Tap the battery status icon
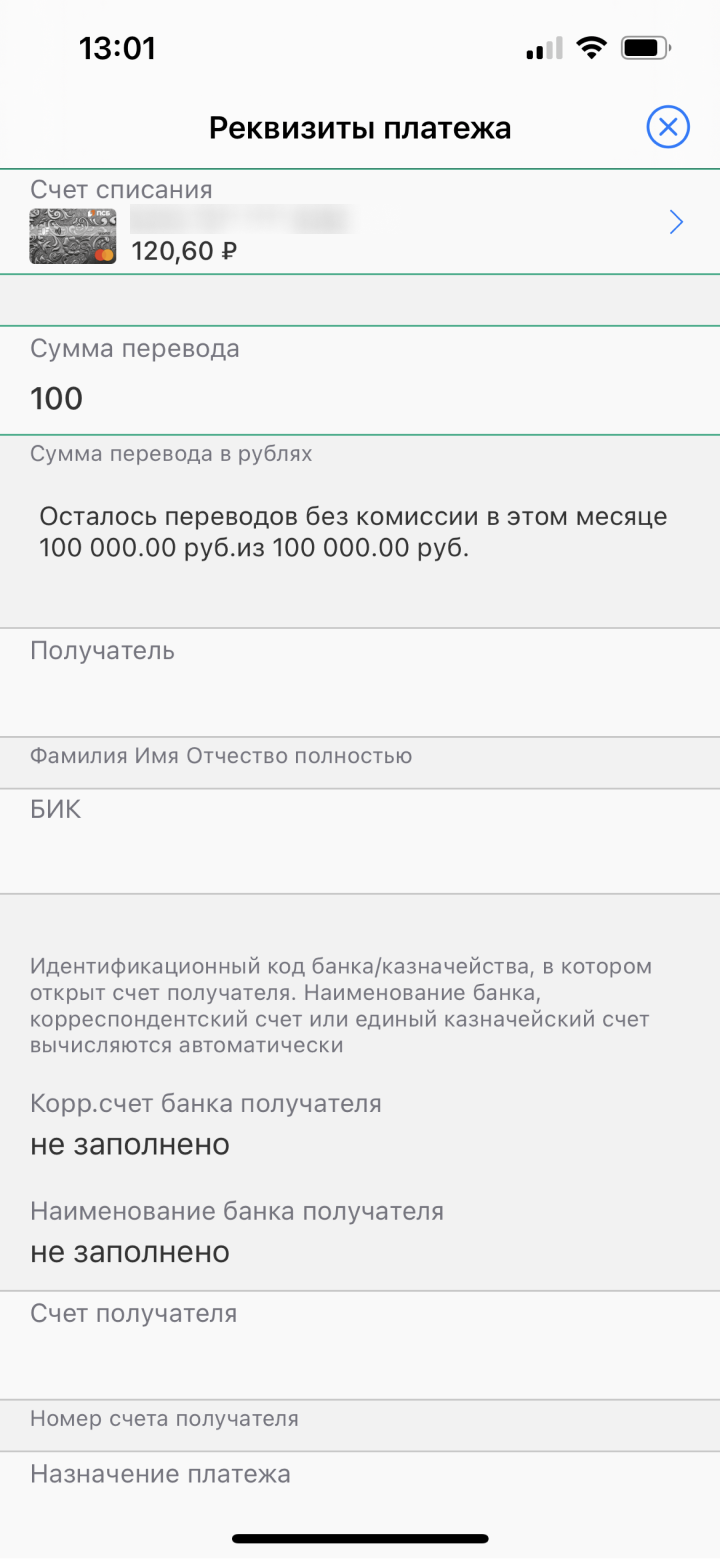This screenshot has width=720, height=1559. (646, 48)
